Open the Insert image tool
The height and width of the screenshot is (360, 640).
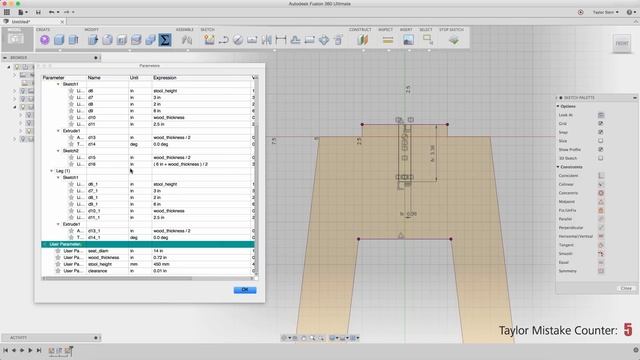pyautogui.click(x=408, y=40)
